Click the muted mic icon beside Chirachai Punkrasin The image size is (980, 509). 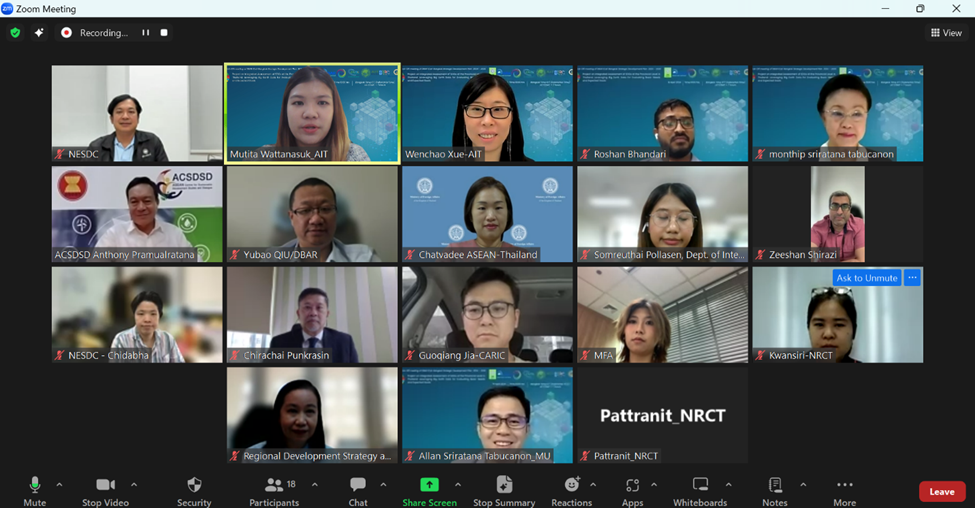[235, 355]
